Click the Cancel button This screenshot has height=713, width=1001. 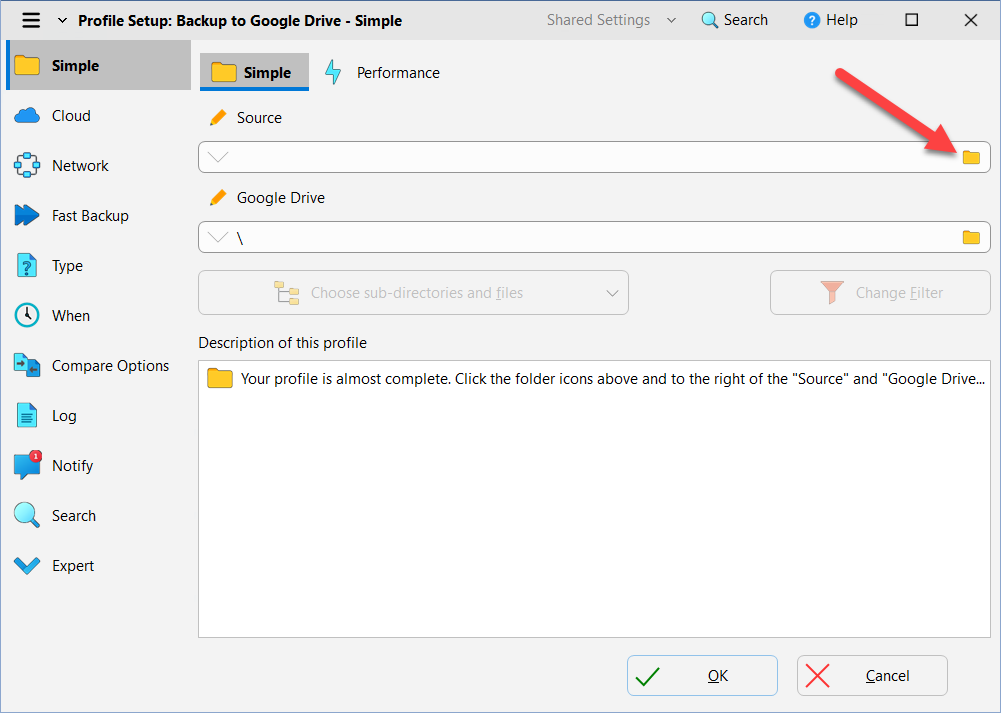pyautogui.click(x=872, y=675)
